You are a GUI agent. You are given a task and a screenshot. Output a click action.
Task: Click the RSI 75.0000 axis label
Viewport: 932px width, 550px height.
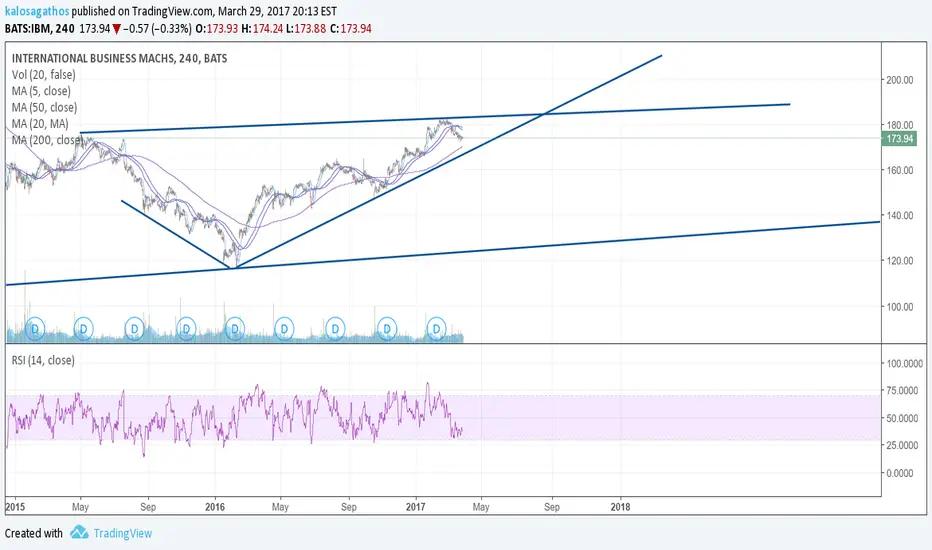click(x=902, y=391)
